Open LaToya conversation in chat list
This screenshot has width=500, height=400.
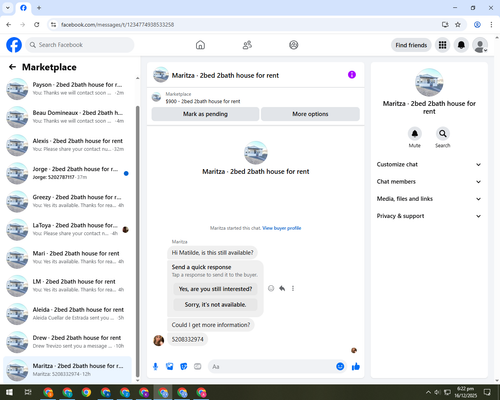(67, 229)
